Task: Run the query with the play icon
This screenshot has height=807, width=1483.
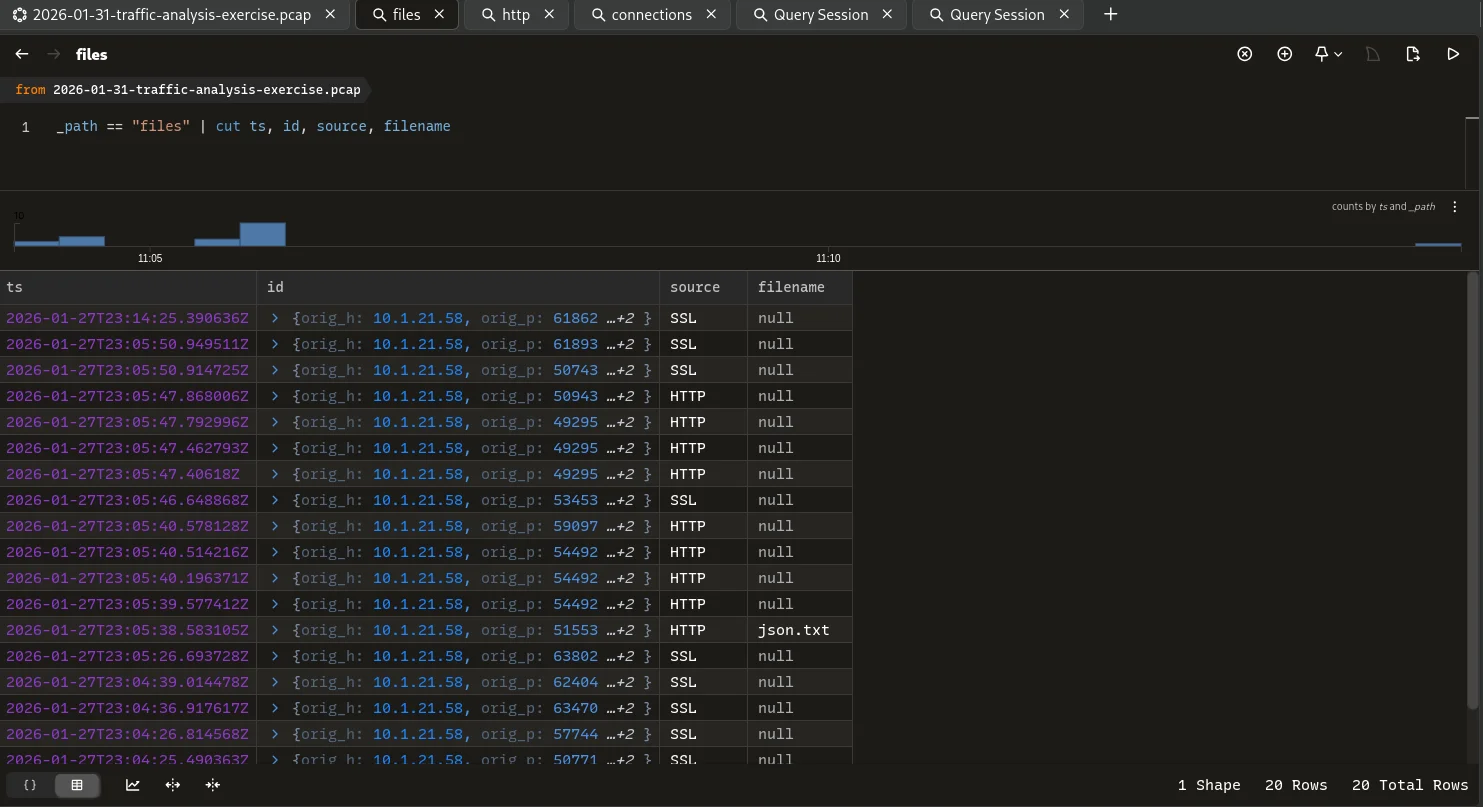Action: [x=1453, y=54]
